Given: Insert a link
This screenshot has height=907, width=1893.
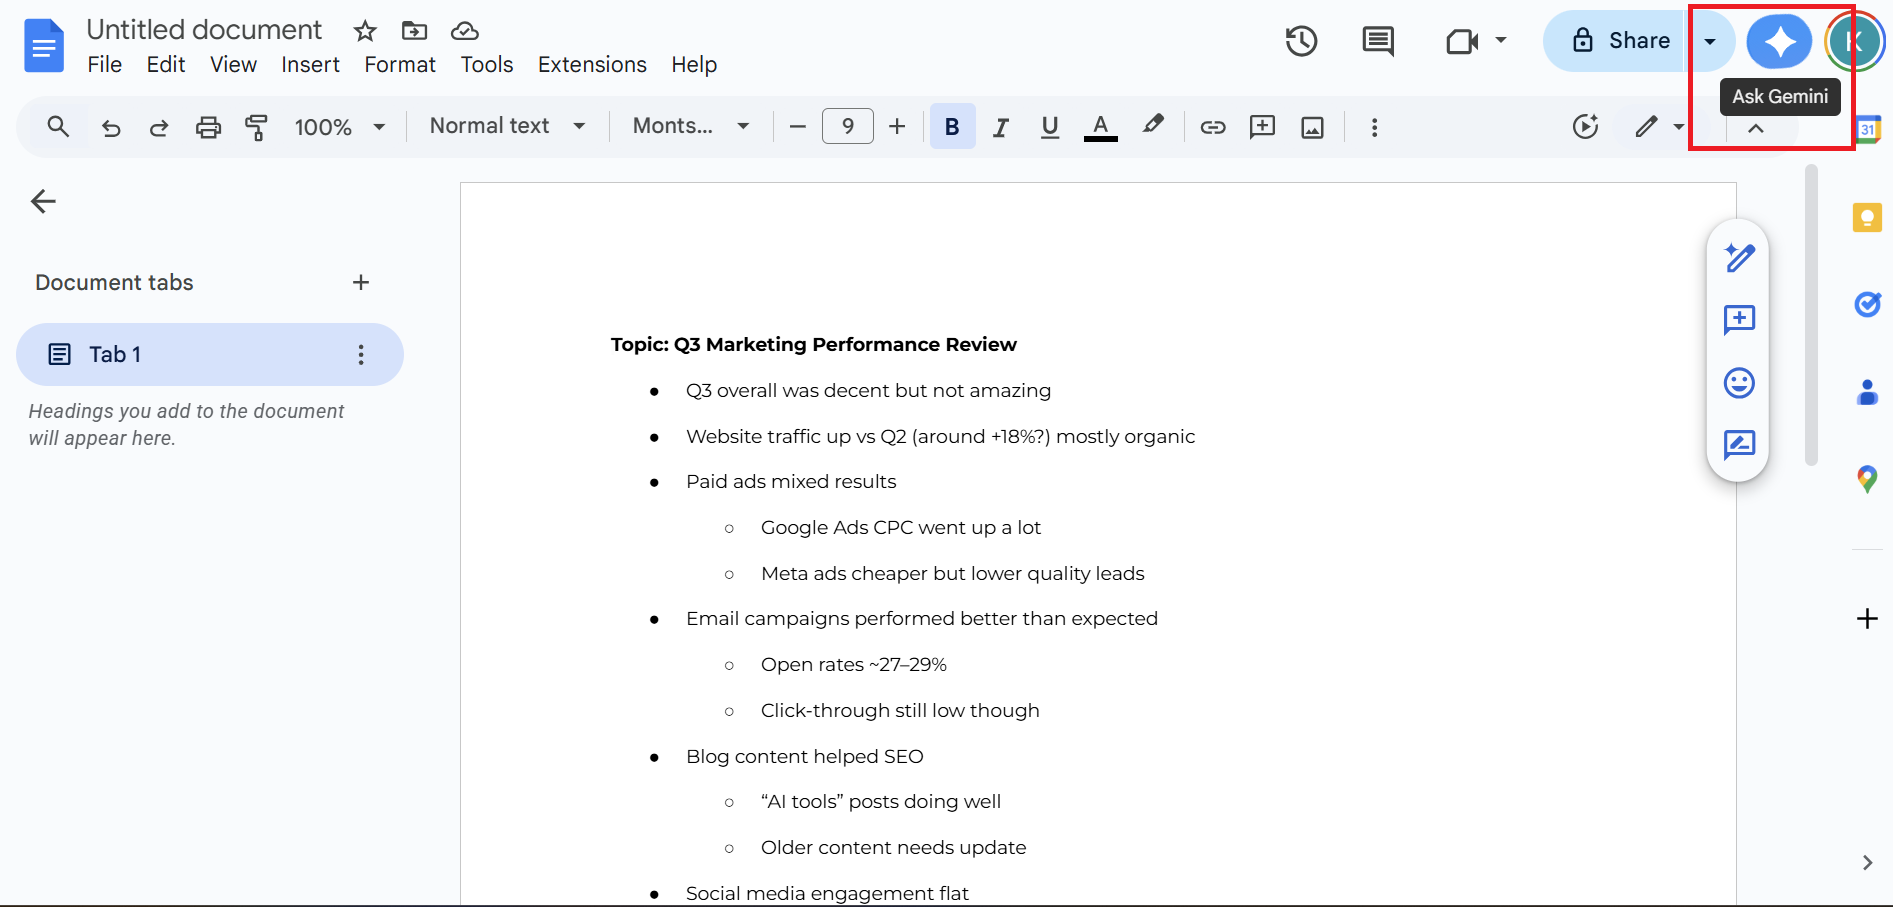Looking at the screenshot, I should pos(1213,127).
